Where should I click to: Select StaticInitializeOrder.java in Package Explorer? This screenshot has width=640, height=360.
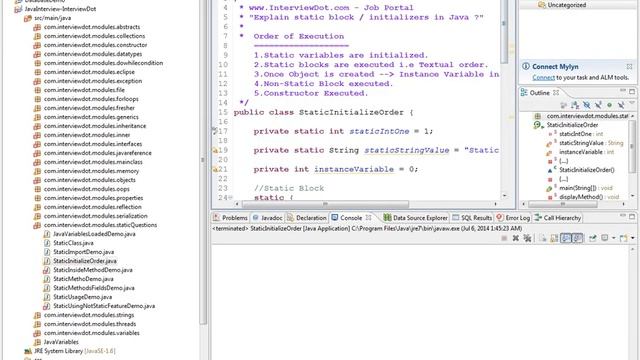click(x=84, y=261)
